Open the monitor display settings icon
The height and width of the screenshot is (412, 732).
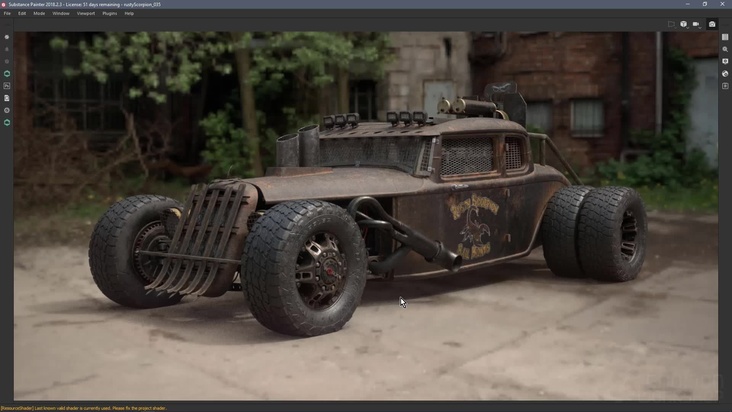pyautogui.click(x=725, y=61)
